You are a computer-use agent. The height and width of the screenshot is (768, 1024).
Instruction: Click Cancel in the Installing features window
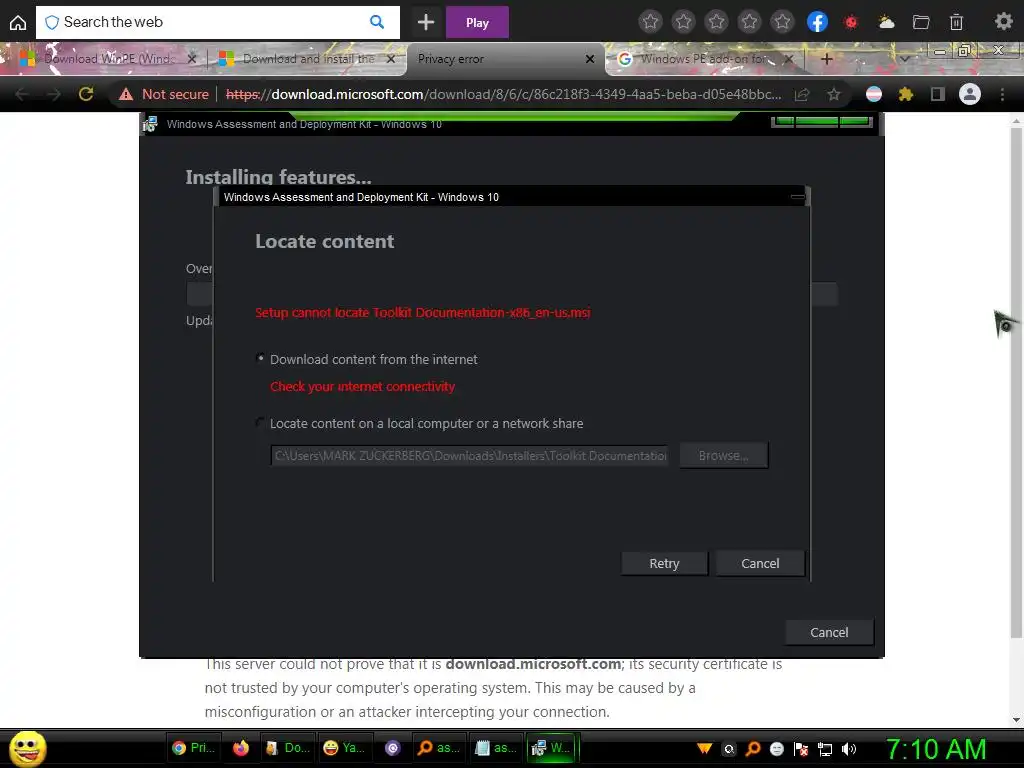pyautogui.click(x=829, y=632)
